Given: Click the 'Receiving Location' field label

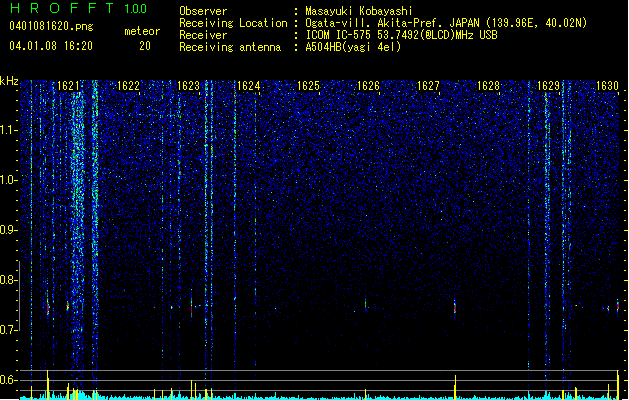Looking at the screenshot, I should 233,23.
